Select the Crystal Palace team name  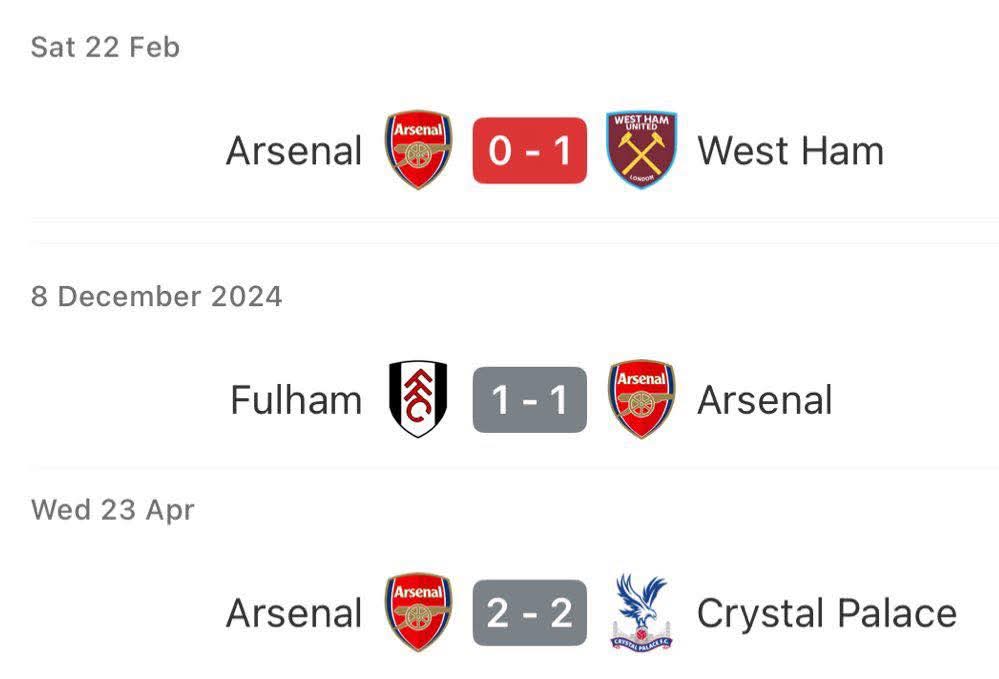[826, 613]
